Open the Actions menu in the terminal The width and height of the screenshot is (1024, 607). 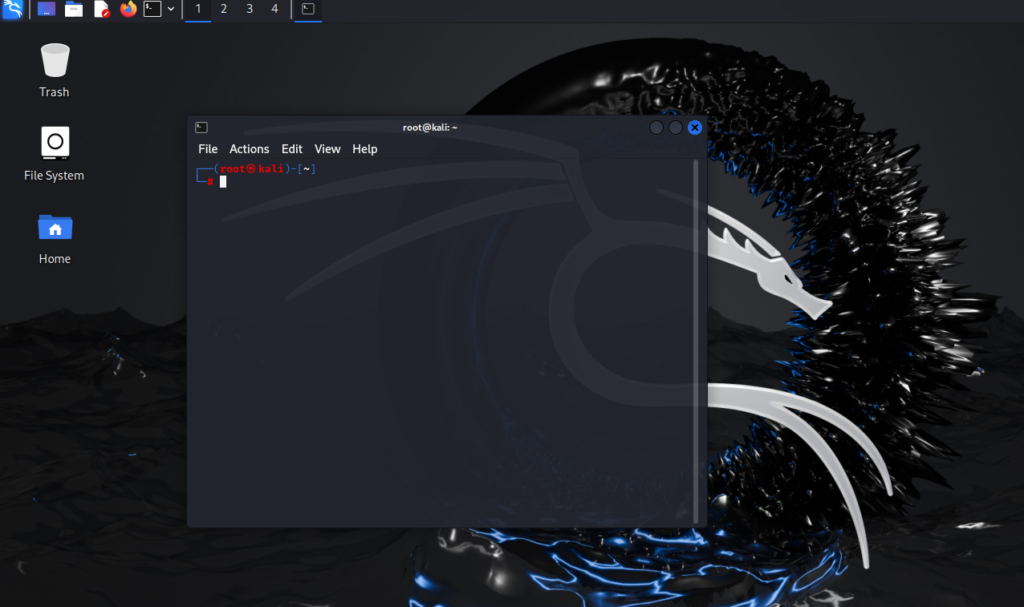click(249, 148)
